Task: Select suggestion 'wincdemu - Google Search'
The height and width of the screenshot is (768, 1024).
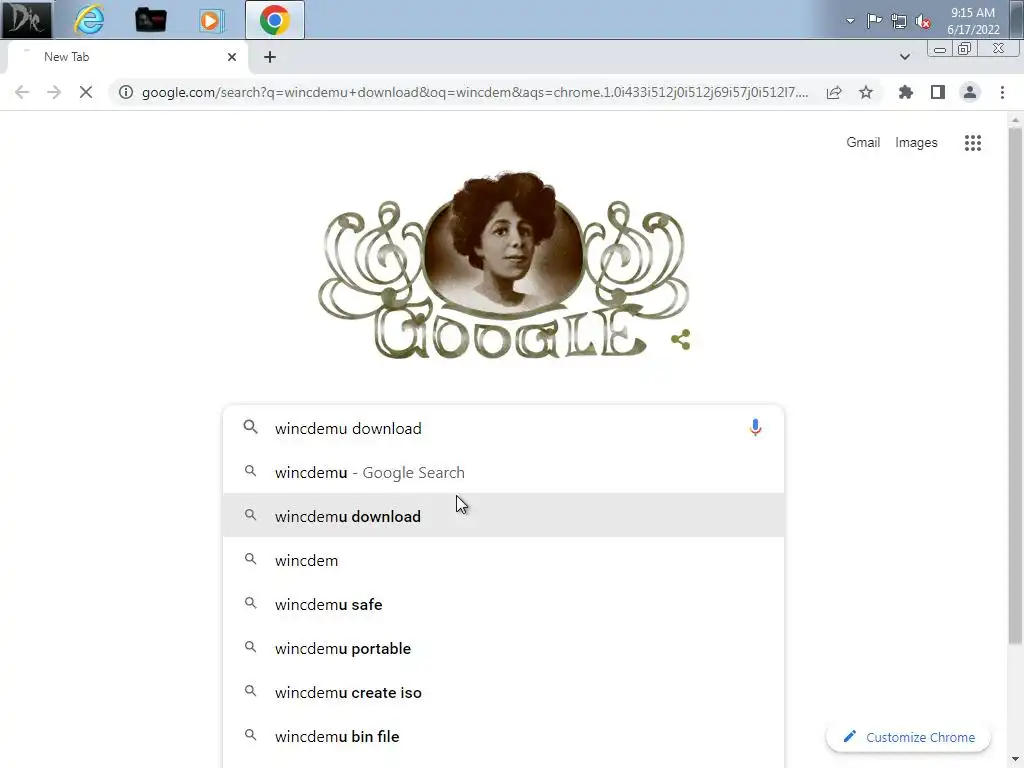Action: coord(503,472)
